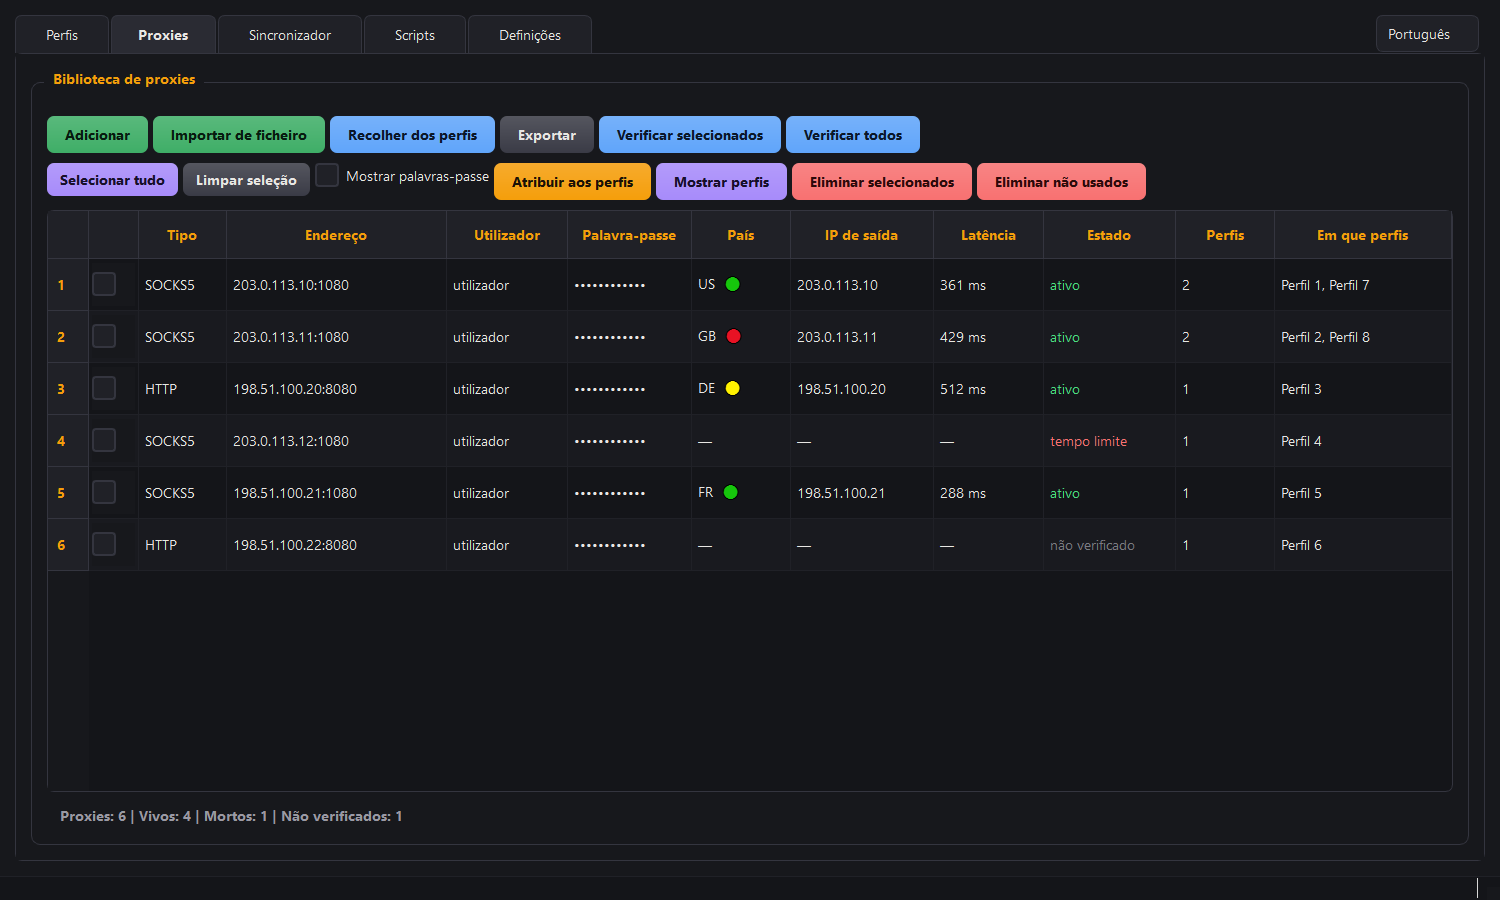1500x900 pixels.
Task: Click Selecionar tudo button
Action: pos(112,180)
